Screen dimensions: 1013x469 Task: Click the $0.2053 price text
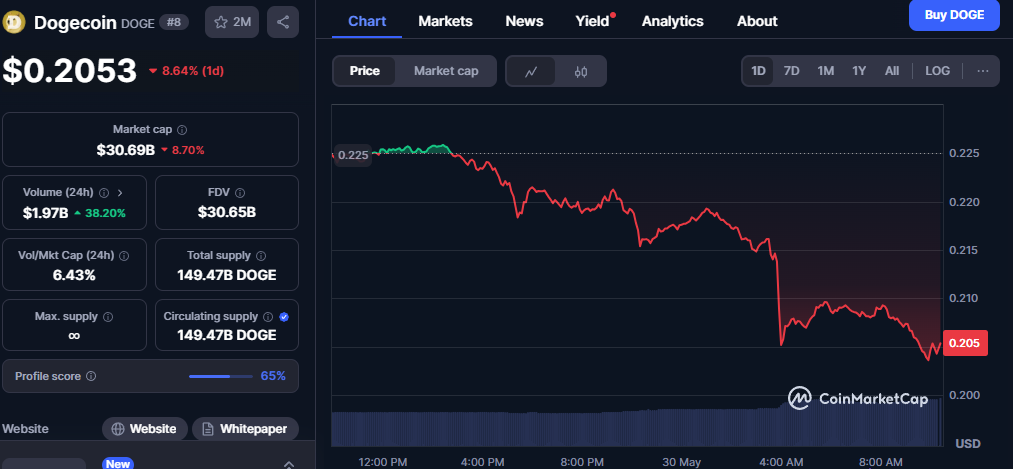click(70, 70)
